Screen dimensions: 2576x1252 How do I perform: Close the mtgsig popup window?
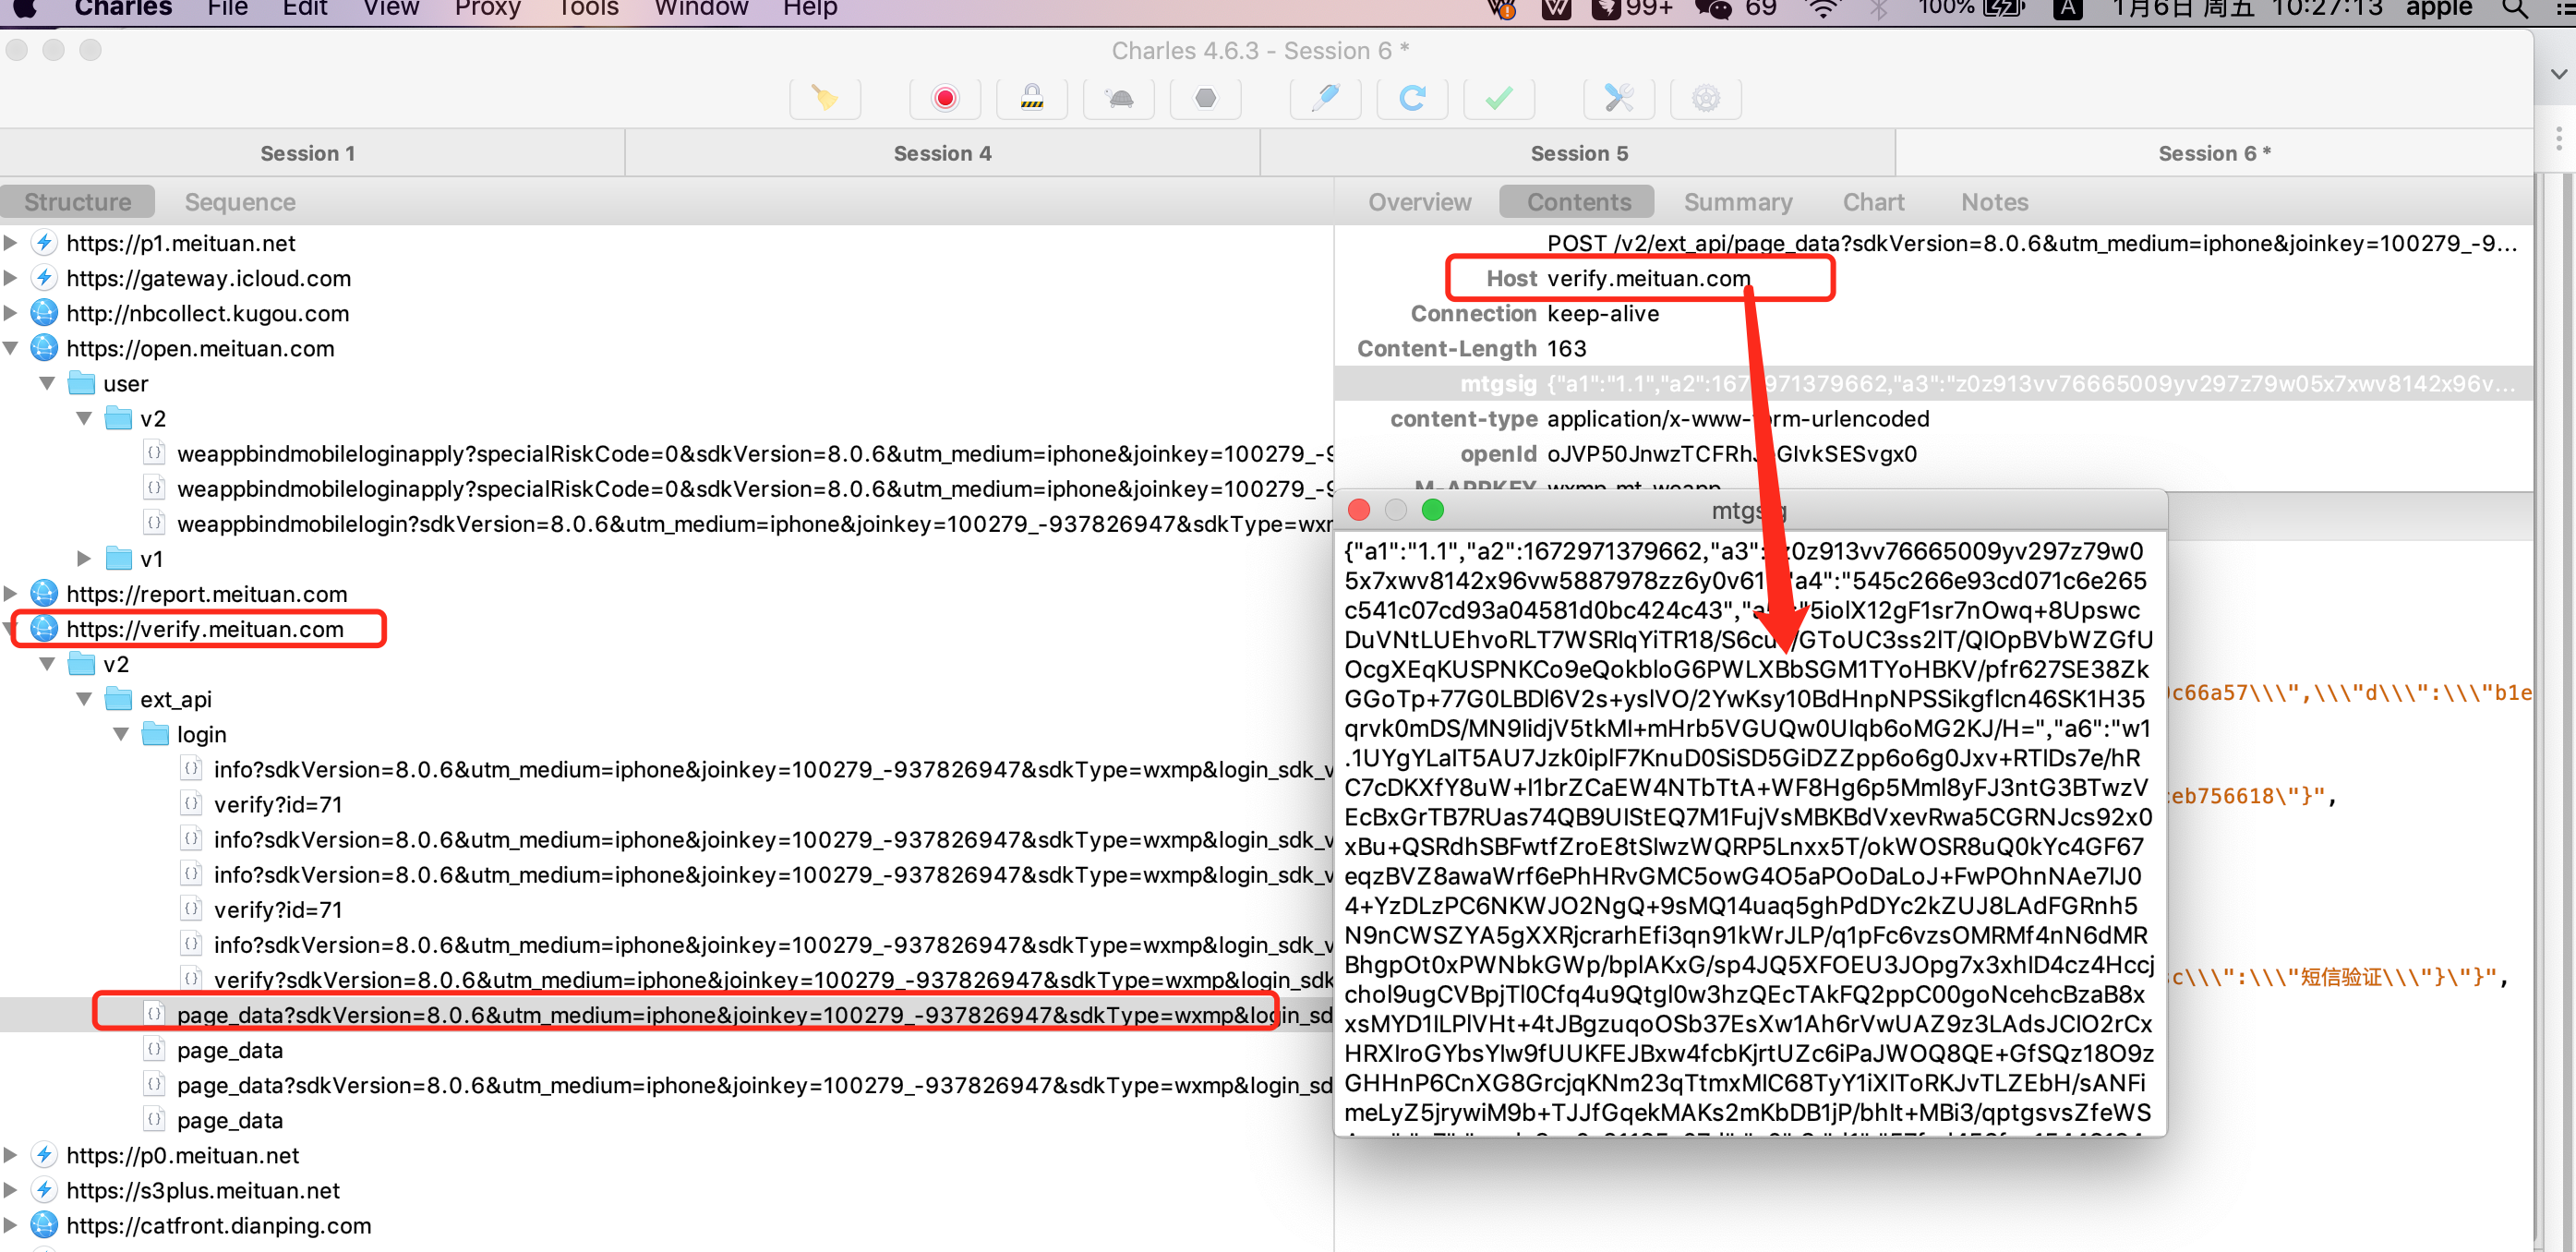click(1359, 510)
